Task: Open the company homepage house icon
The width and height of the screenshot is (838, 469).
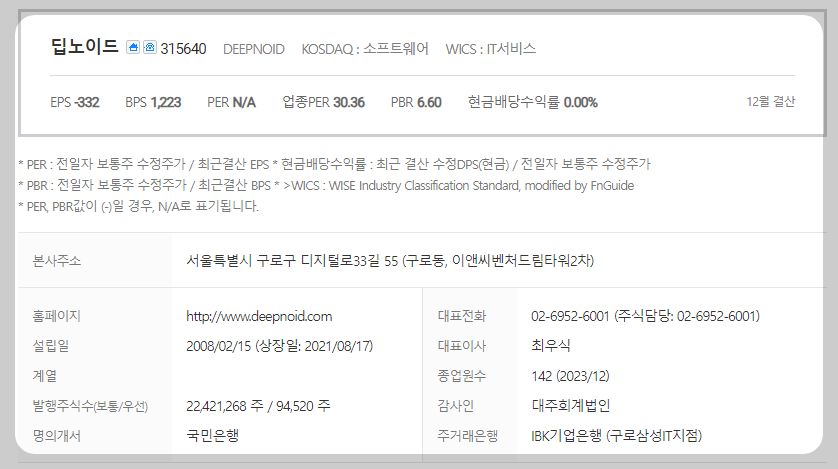Action: point(133,48)
